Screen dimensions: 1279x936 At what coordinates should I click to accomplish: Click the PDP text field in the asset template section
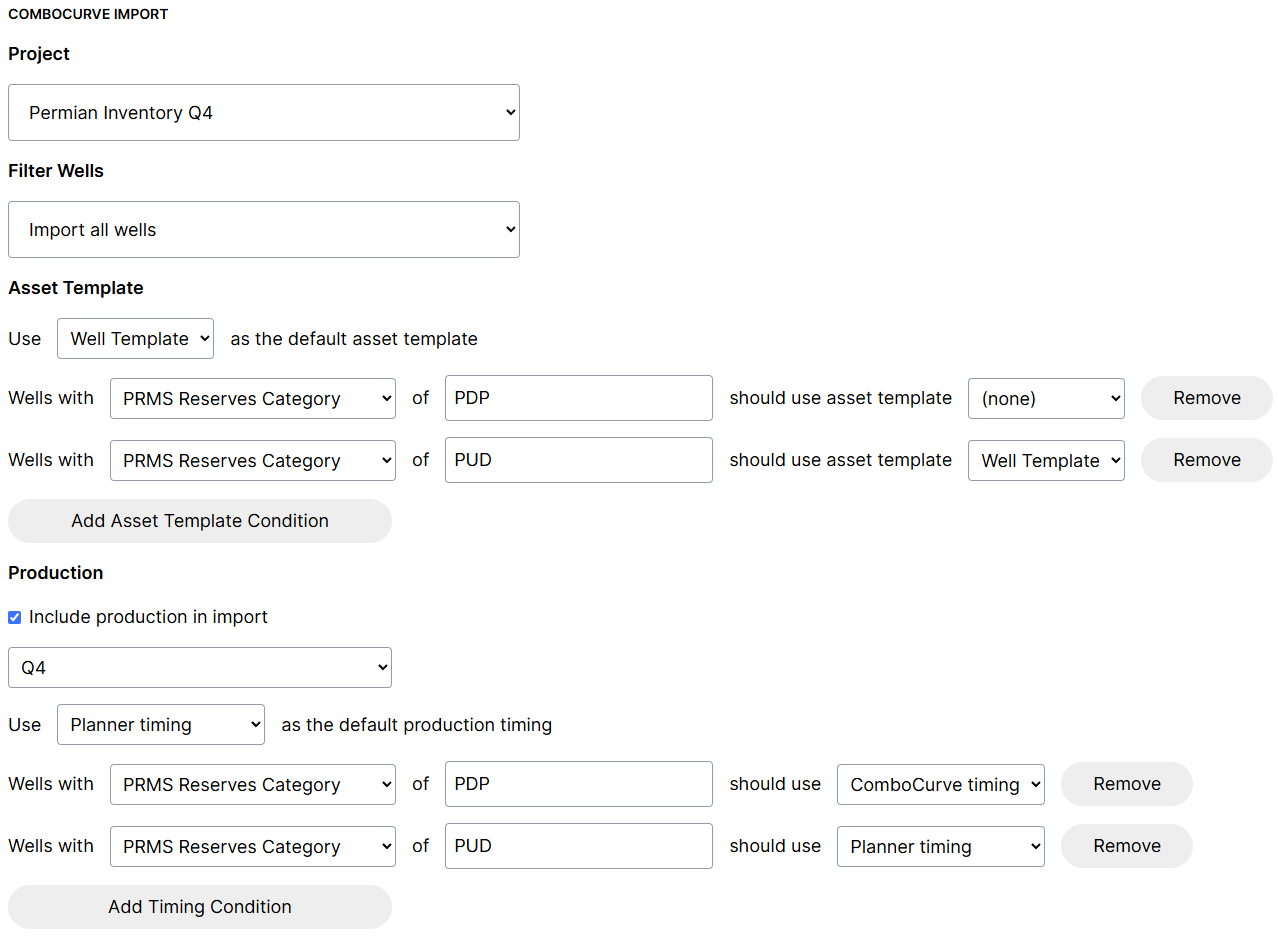pos(578,398)
